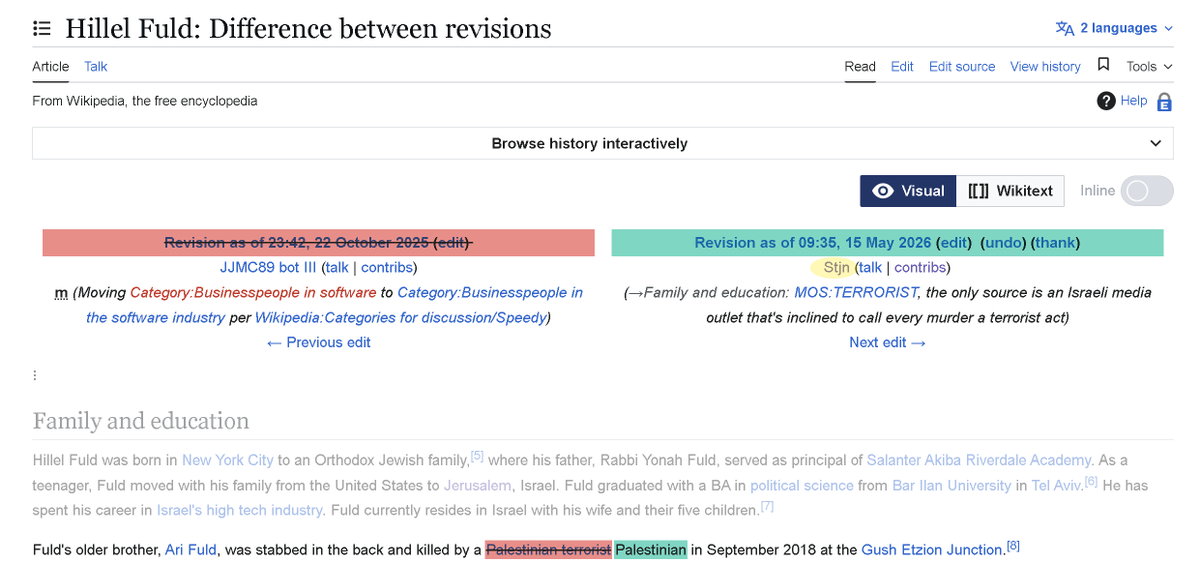Image resolution: width=1200 pixels, height=563 pixels.
Task: Open the Bar Ilan University link
Action: tap(951, 485)
